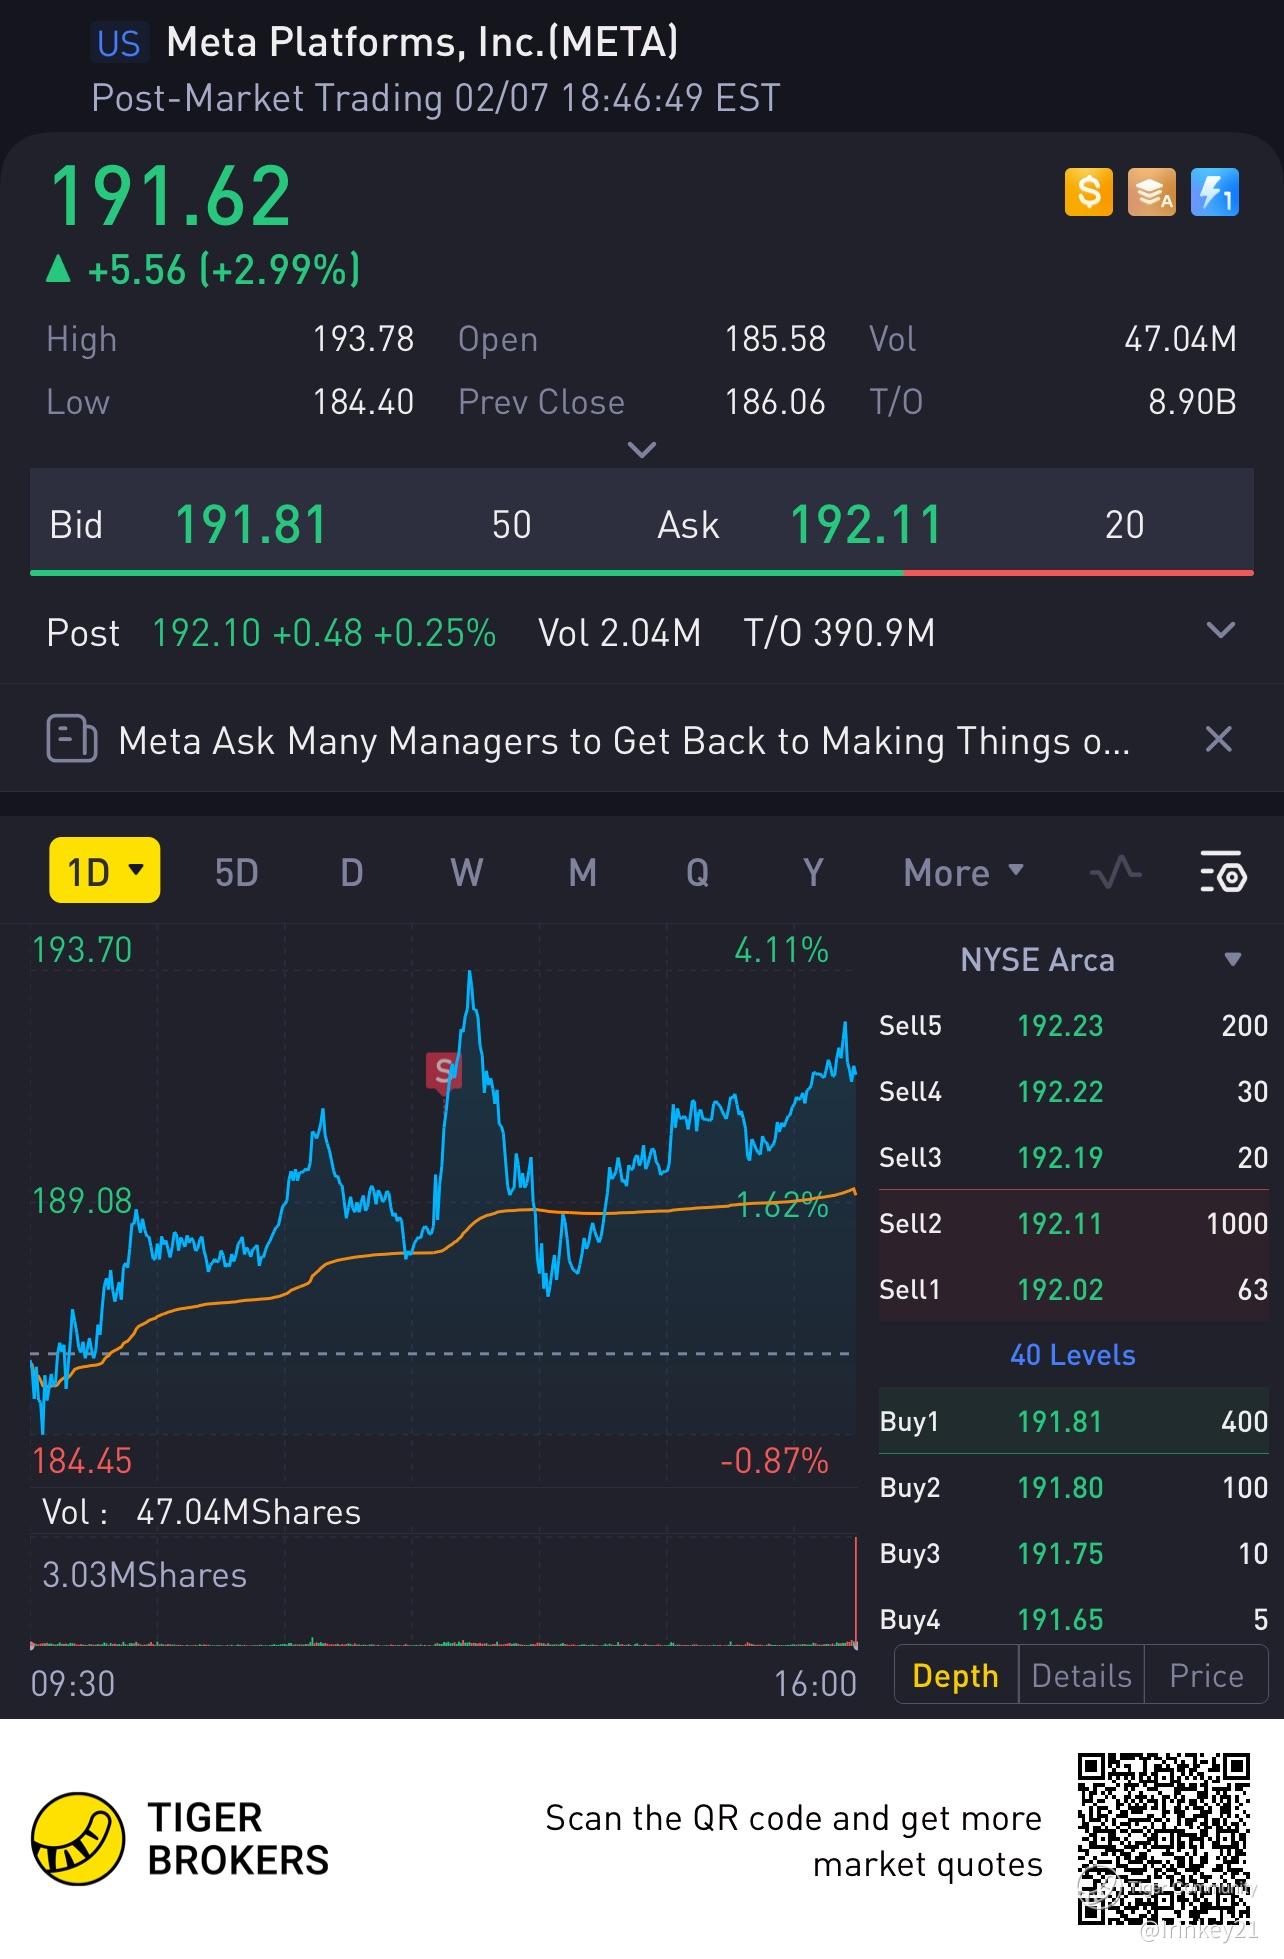1284x1959 pixels.
Task: Tap the 3.03MShares volume label
Action: (144, 1575)
